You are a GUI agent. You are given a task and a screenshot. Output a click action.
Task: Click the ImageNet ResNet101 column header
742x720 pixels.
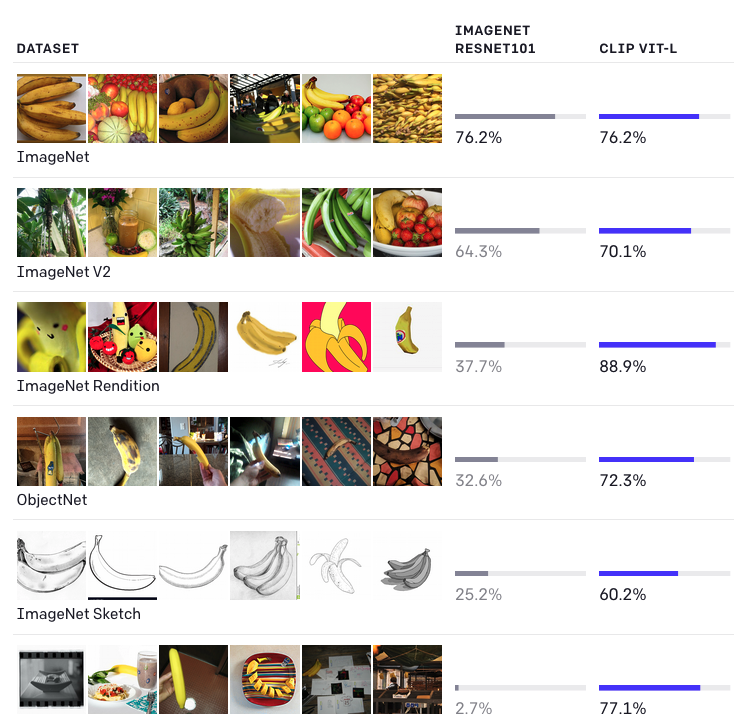coord(495,40)
